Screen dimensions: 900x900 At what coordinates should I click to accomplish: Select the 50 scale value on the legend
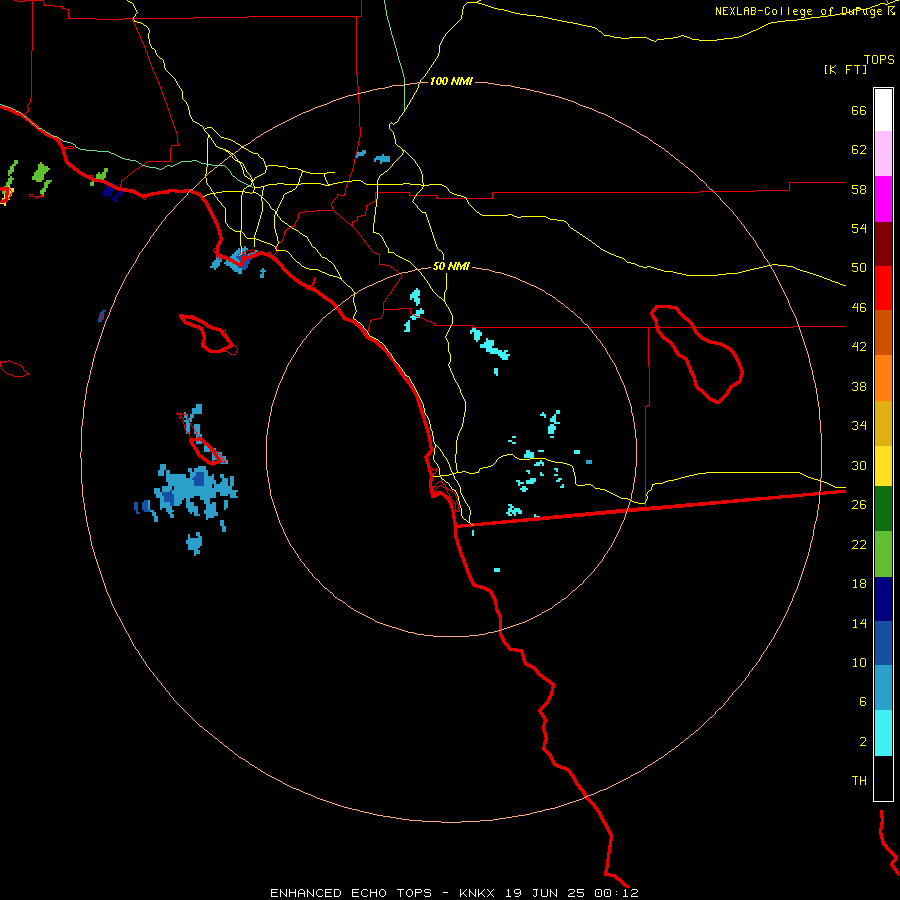[859, 268]
